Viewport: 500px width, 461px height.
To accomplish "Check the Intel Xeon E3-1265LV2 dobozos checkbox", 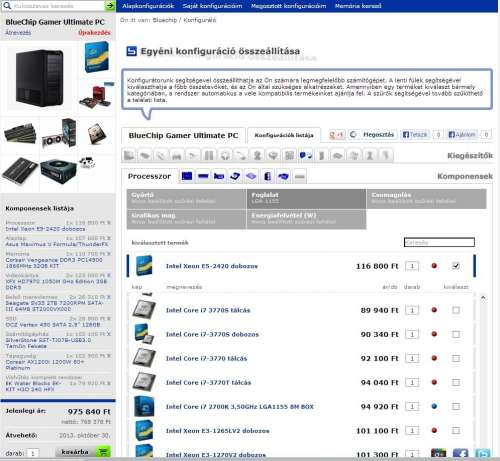I will 456,431.
